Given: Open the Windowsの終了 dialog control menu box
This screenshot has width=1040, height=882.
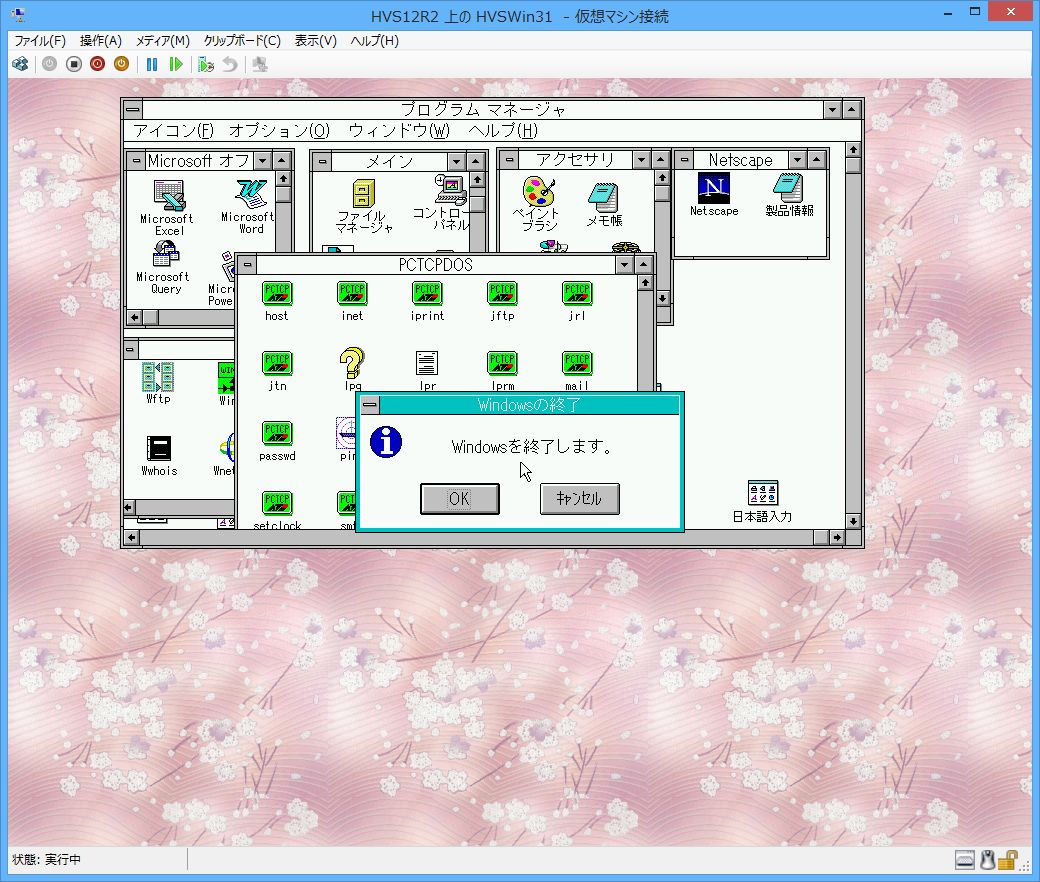Looking at the screenshot, I should pyautogui.click(x=370, y=404).
